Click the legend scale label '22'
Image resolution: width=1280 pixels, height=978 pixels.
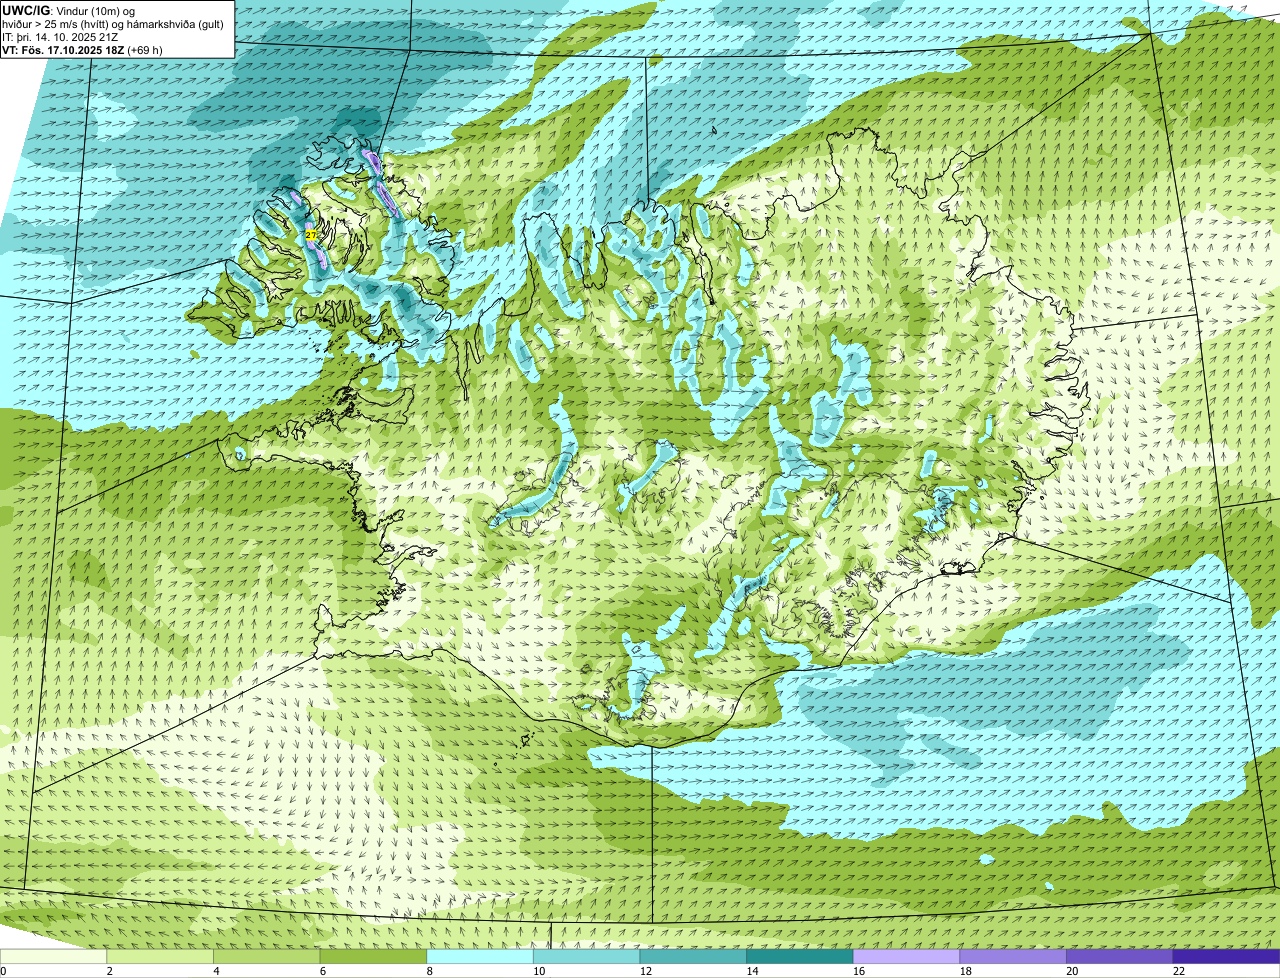[x=1179, y=971]
